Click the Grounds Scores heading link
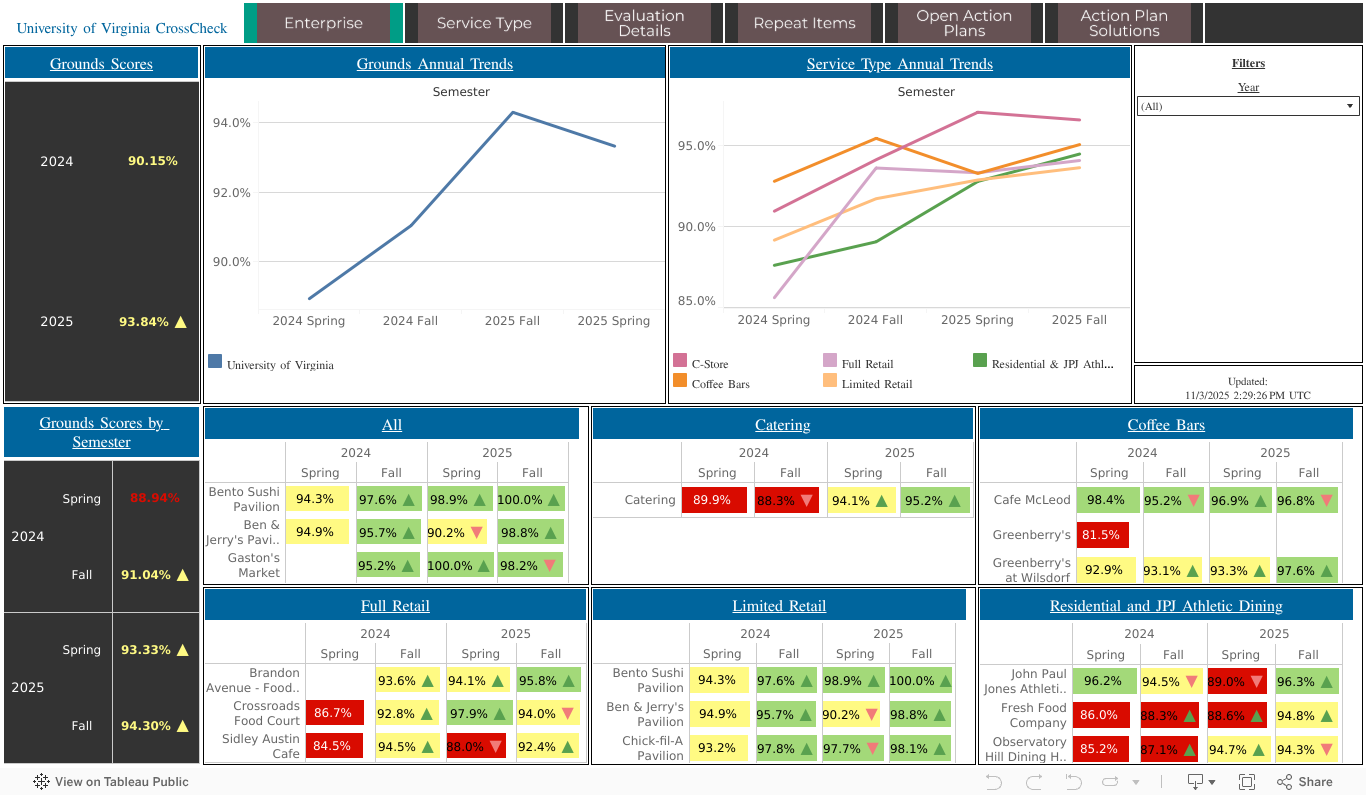Viewport: 1366px width, 795px height. click(102, 64)
